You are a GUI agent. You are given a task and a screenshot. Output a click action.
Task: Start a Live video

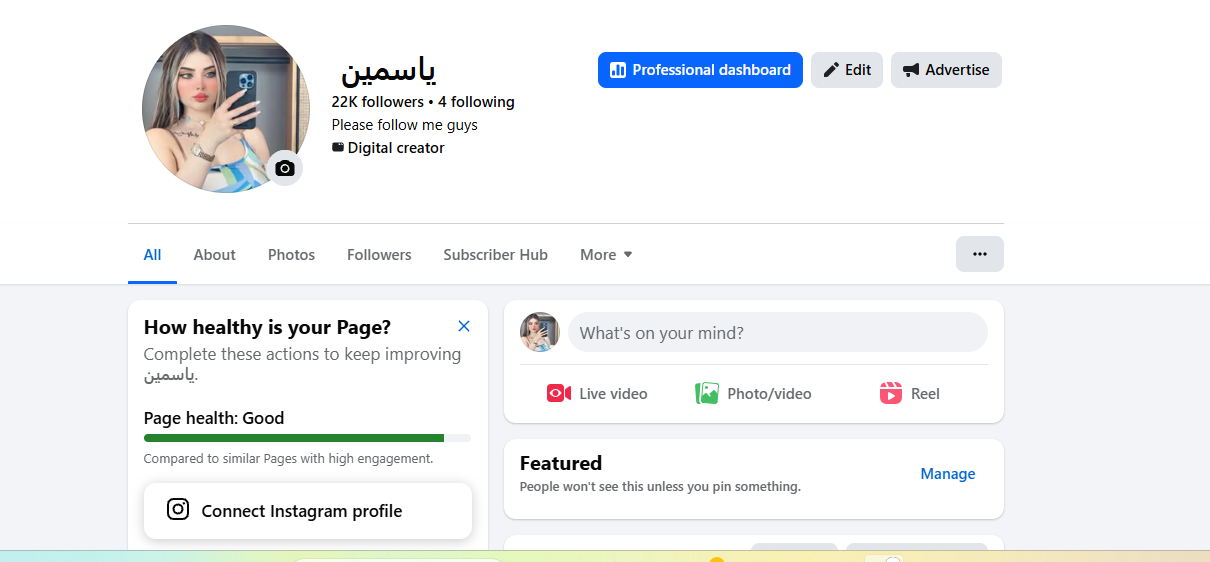point(597,394)
